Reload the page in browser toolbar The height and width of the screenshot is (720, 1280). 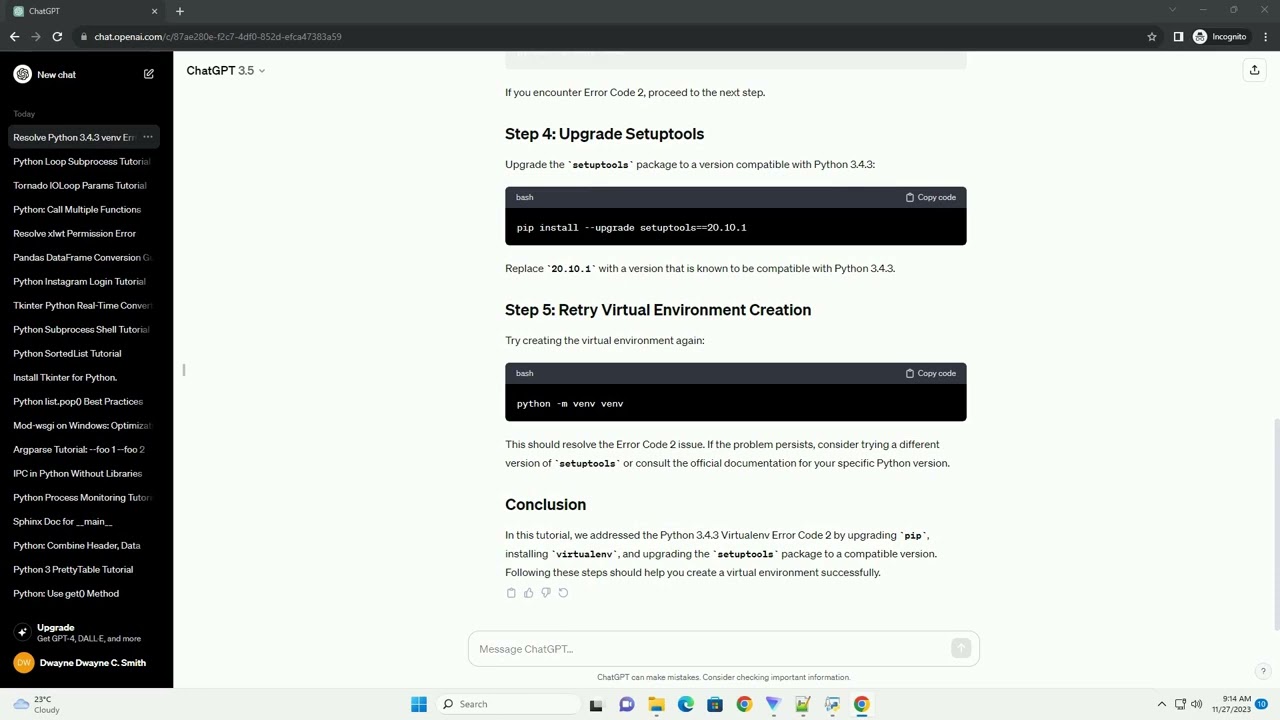57,37
